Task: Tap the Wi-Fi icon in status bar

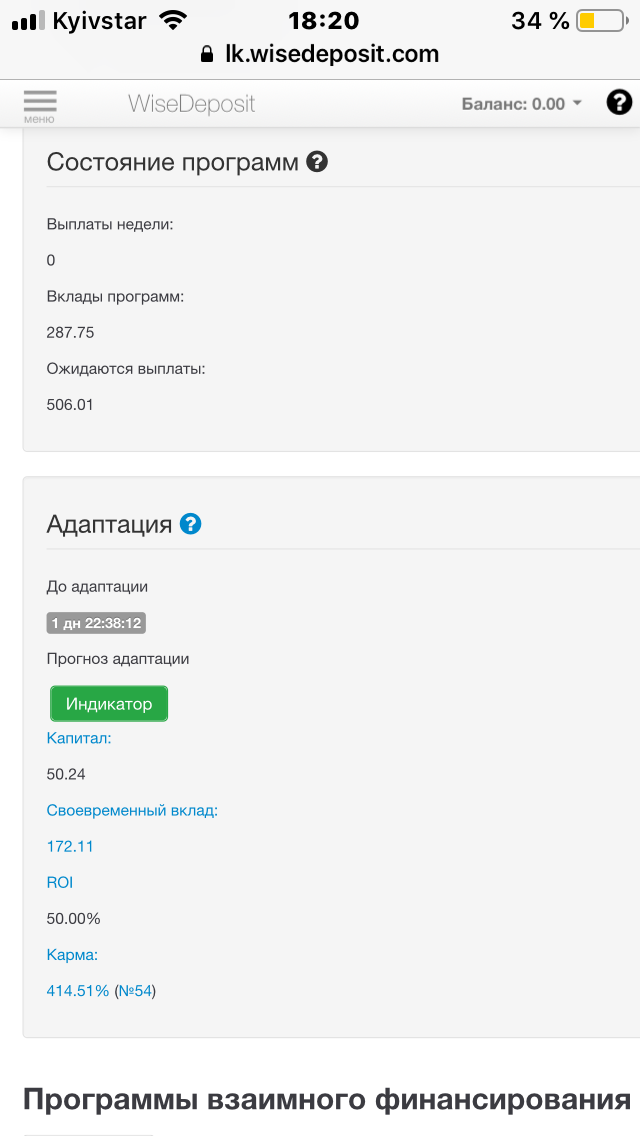Action: pos(173,20)
